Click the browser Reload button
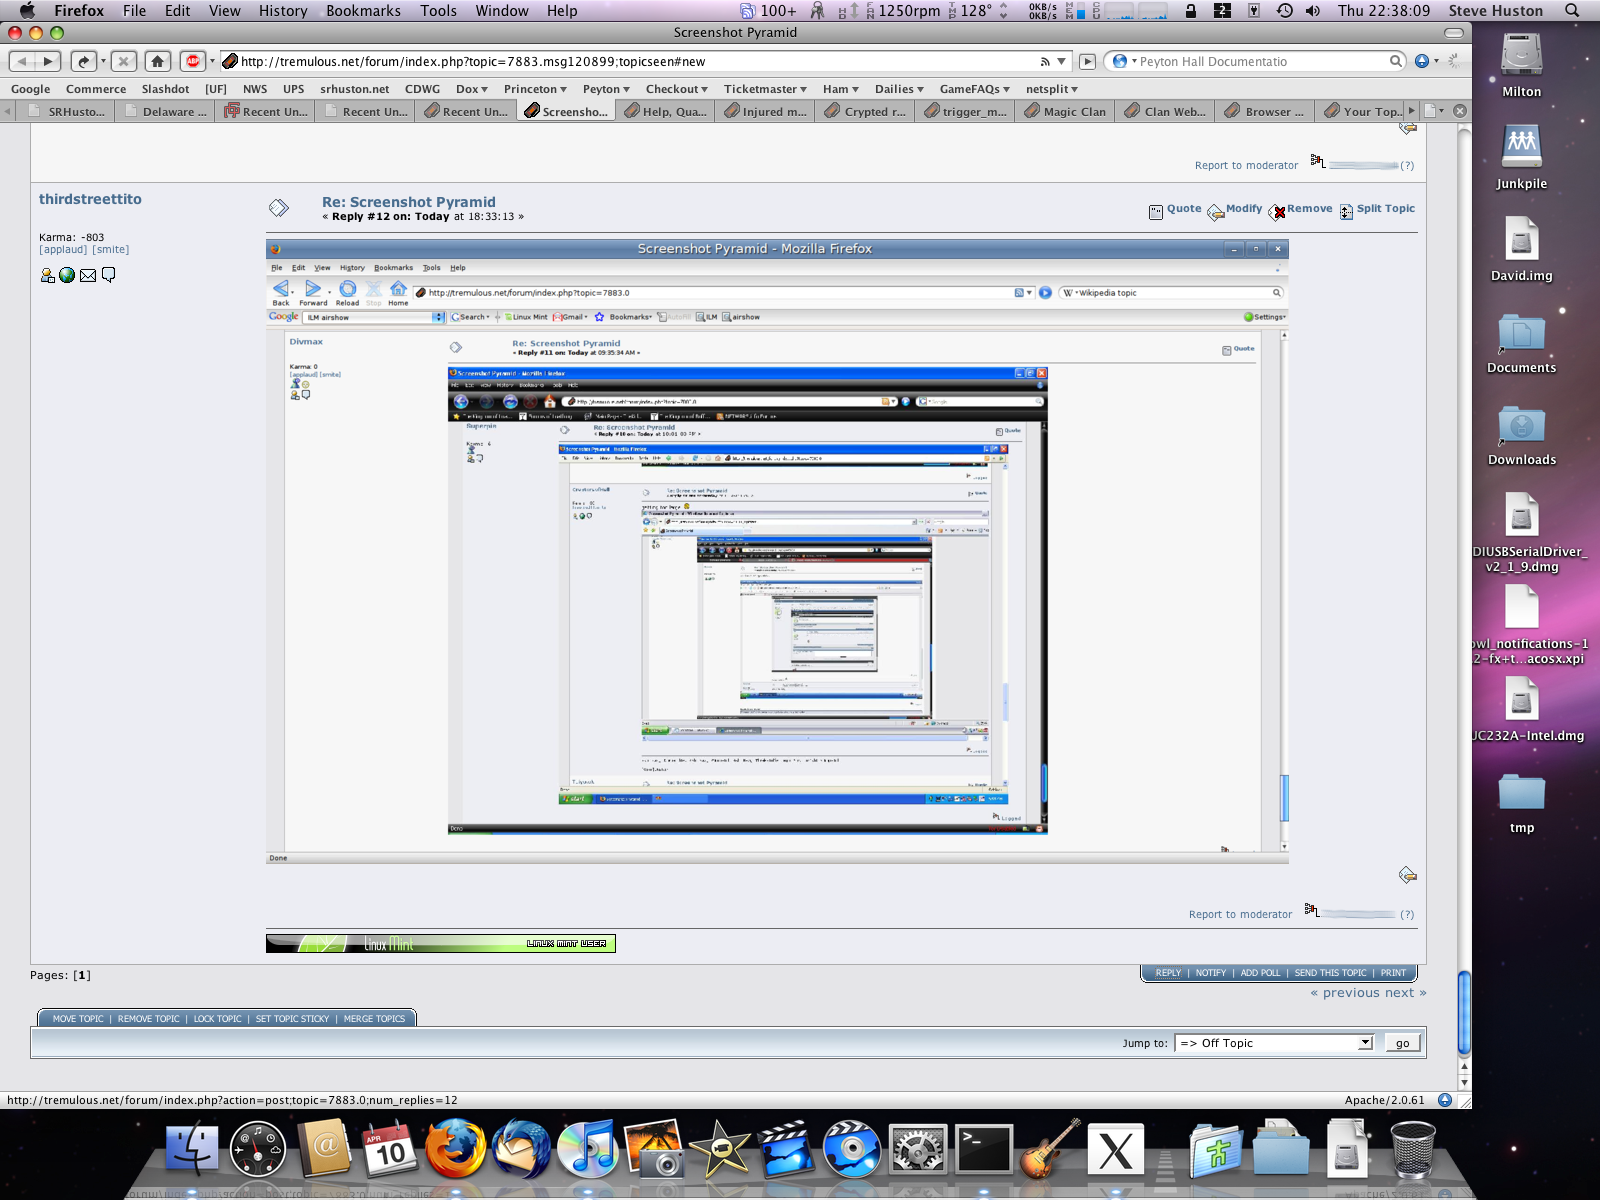Screen dimensions: 1600x1200 [84, 61]
